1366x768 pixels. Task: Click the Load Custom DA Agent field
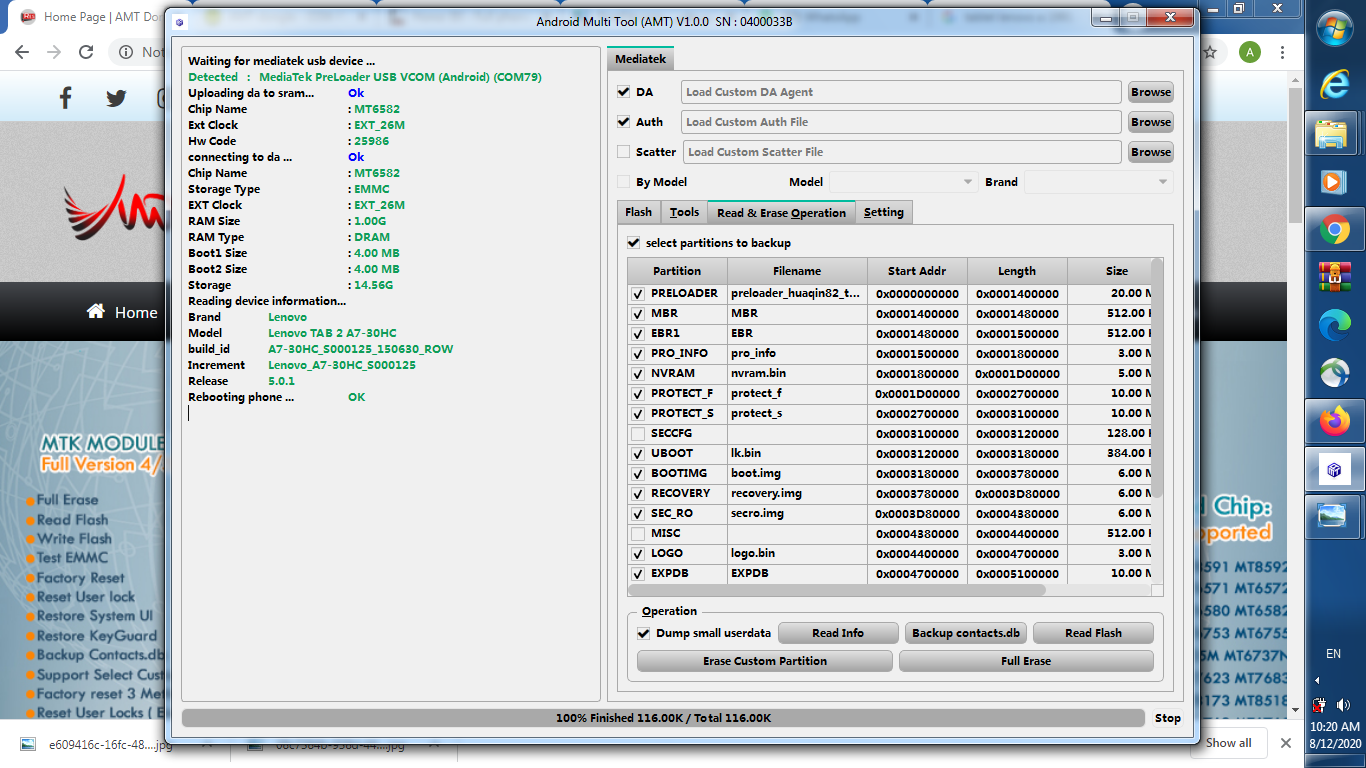coord(901,92)
